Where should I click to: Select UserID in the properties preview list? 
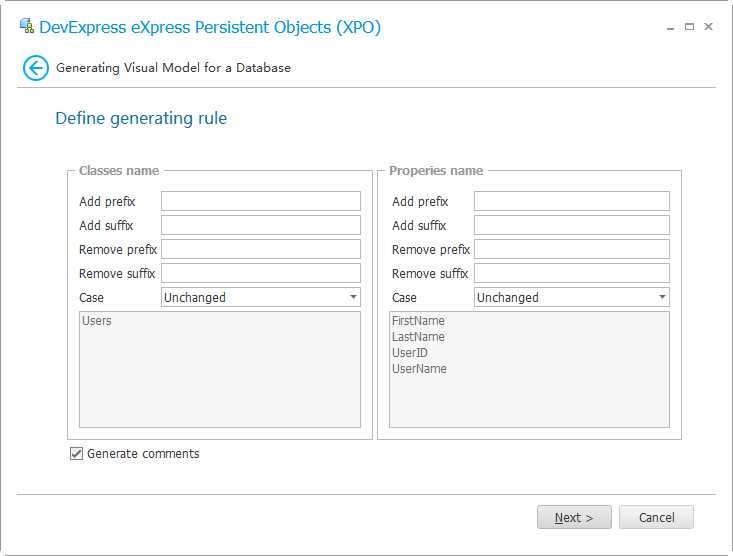pyautogui.click(x=410, y=353)
